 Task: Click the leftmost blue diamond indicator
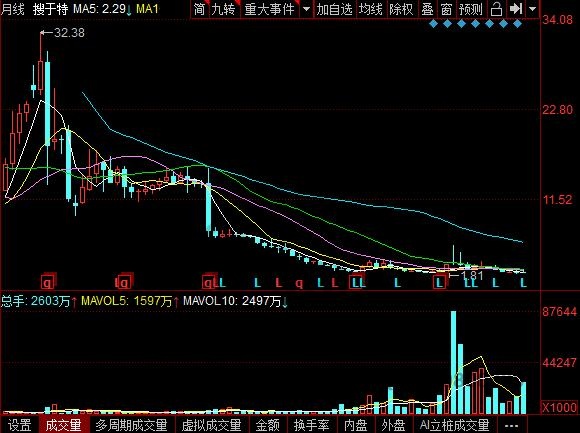(434, 24)
